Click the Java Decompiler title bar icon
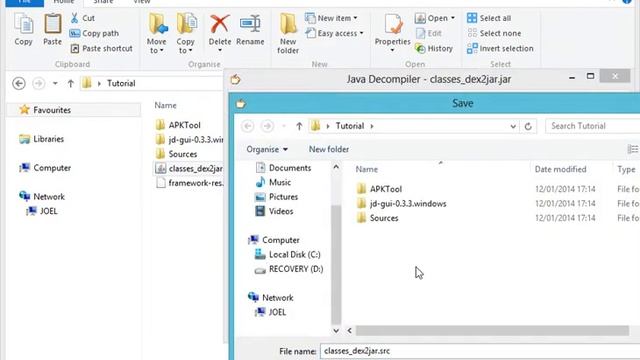Image resolution: width=640 pixels, height=360 pixels. (x=236, y=79)
